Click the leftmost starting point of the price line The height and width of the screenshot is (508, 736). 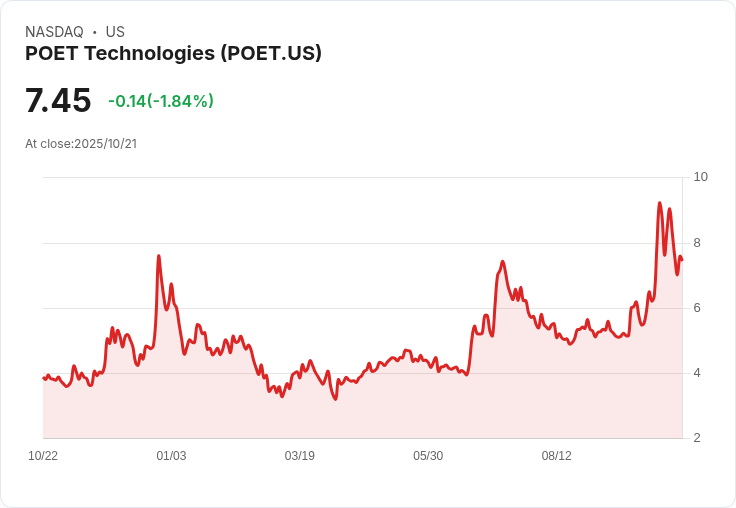click(x=43, y=377)
